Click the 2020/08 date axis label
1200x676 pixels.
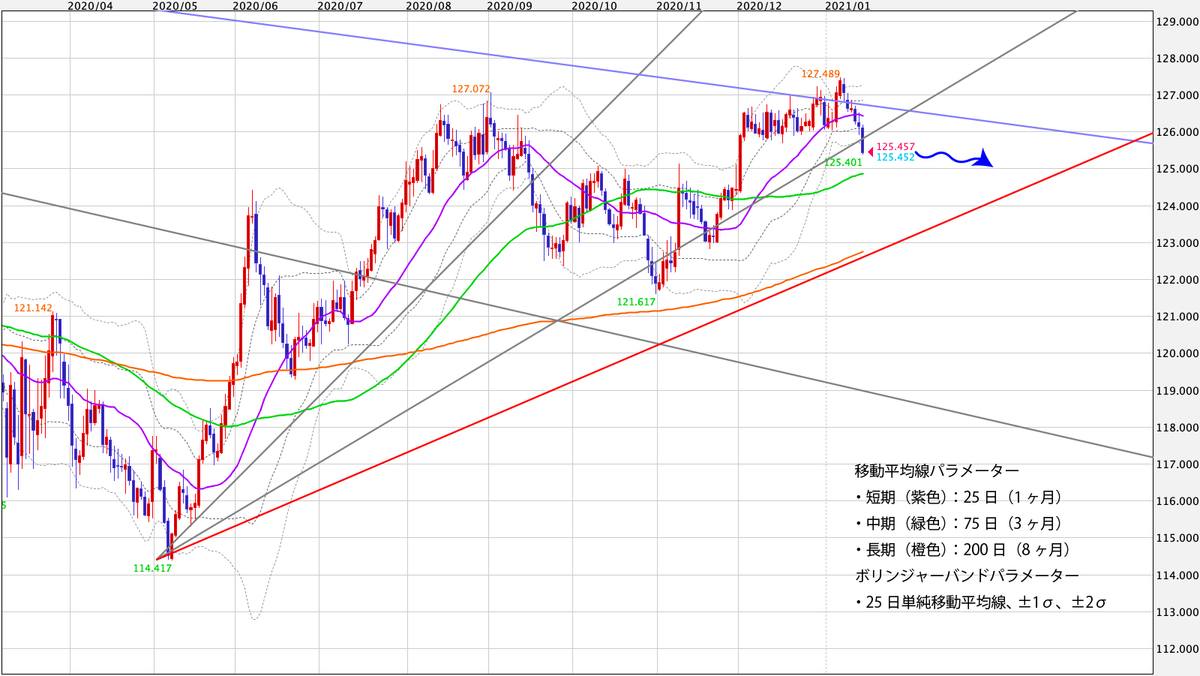point(428,6)
